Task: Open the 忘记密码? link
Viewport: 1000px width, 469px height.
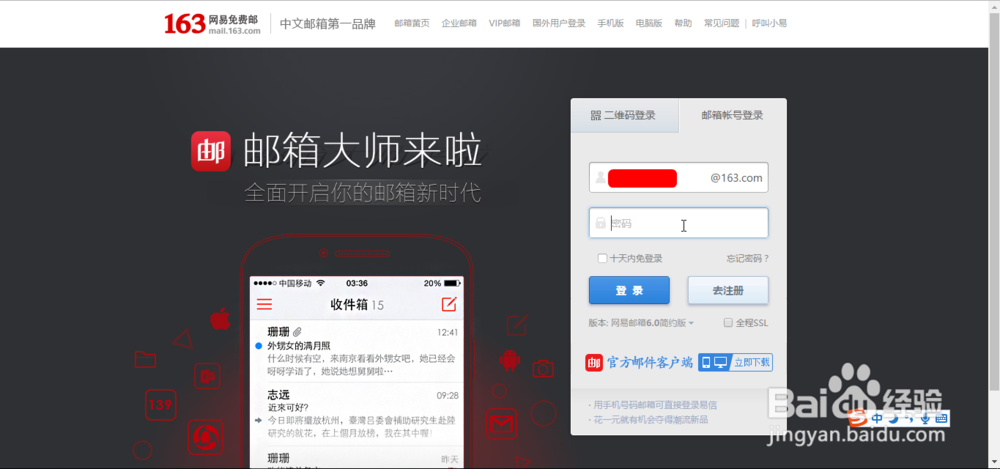Action: [747, 258]
